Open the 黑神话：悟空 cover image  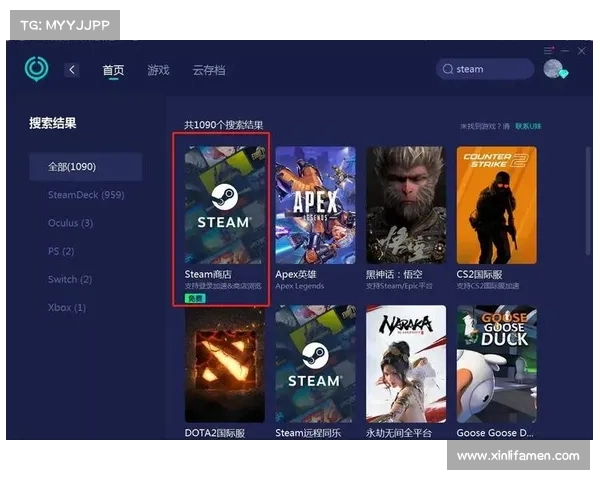pyautogui.click(x=406, y=205)
